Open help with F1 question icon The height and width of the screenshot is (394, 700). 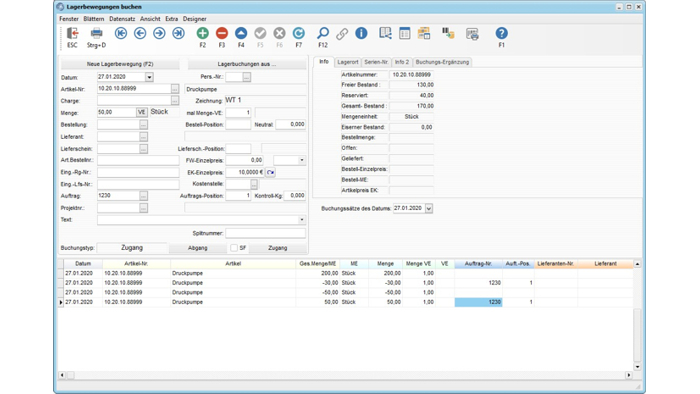(x=501, y=33)
